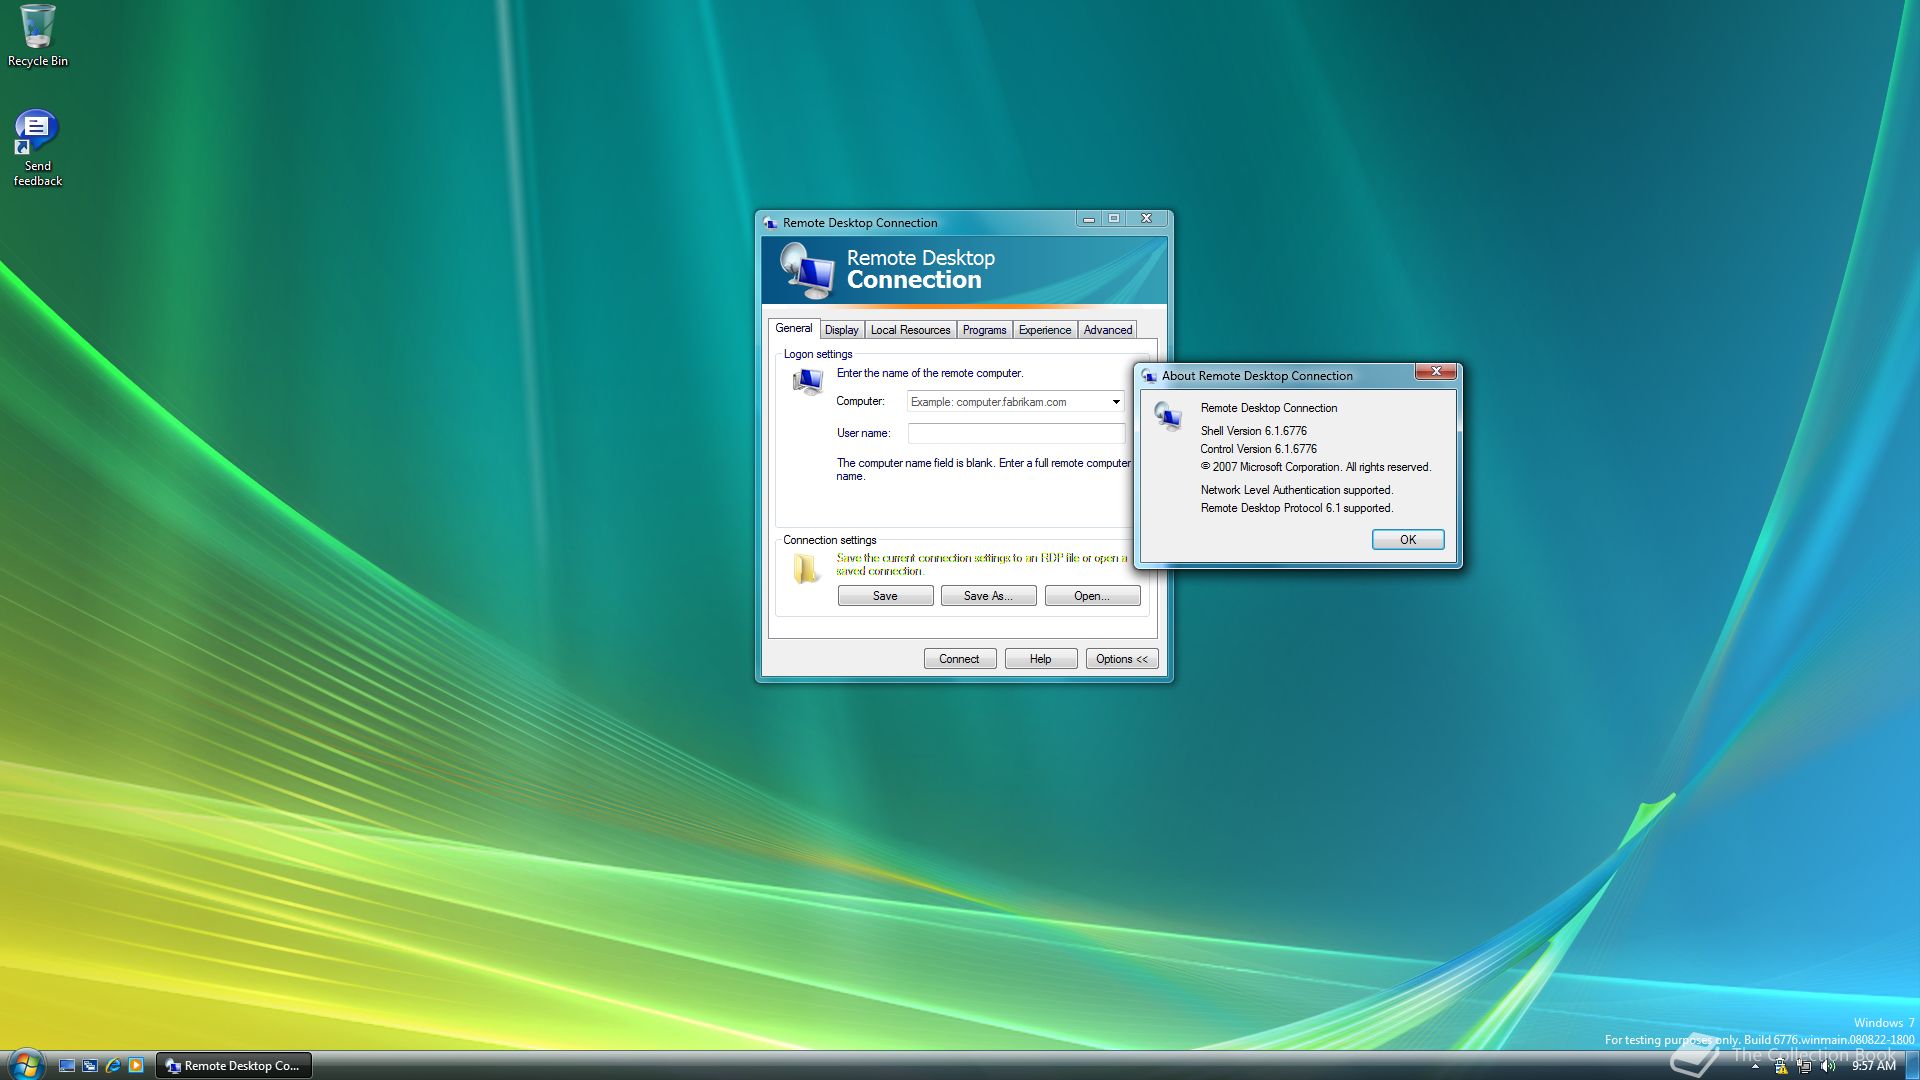
Task: Click the Remote Desktop banner monitor icon
Action: (807, 271)
